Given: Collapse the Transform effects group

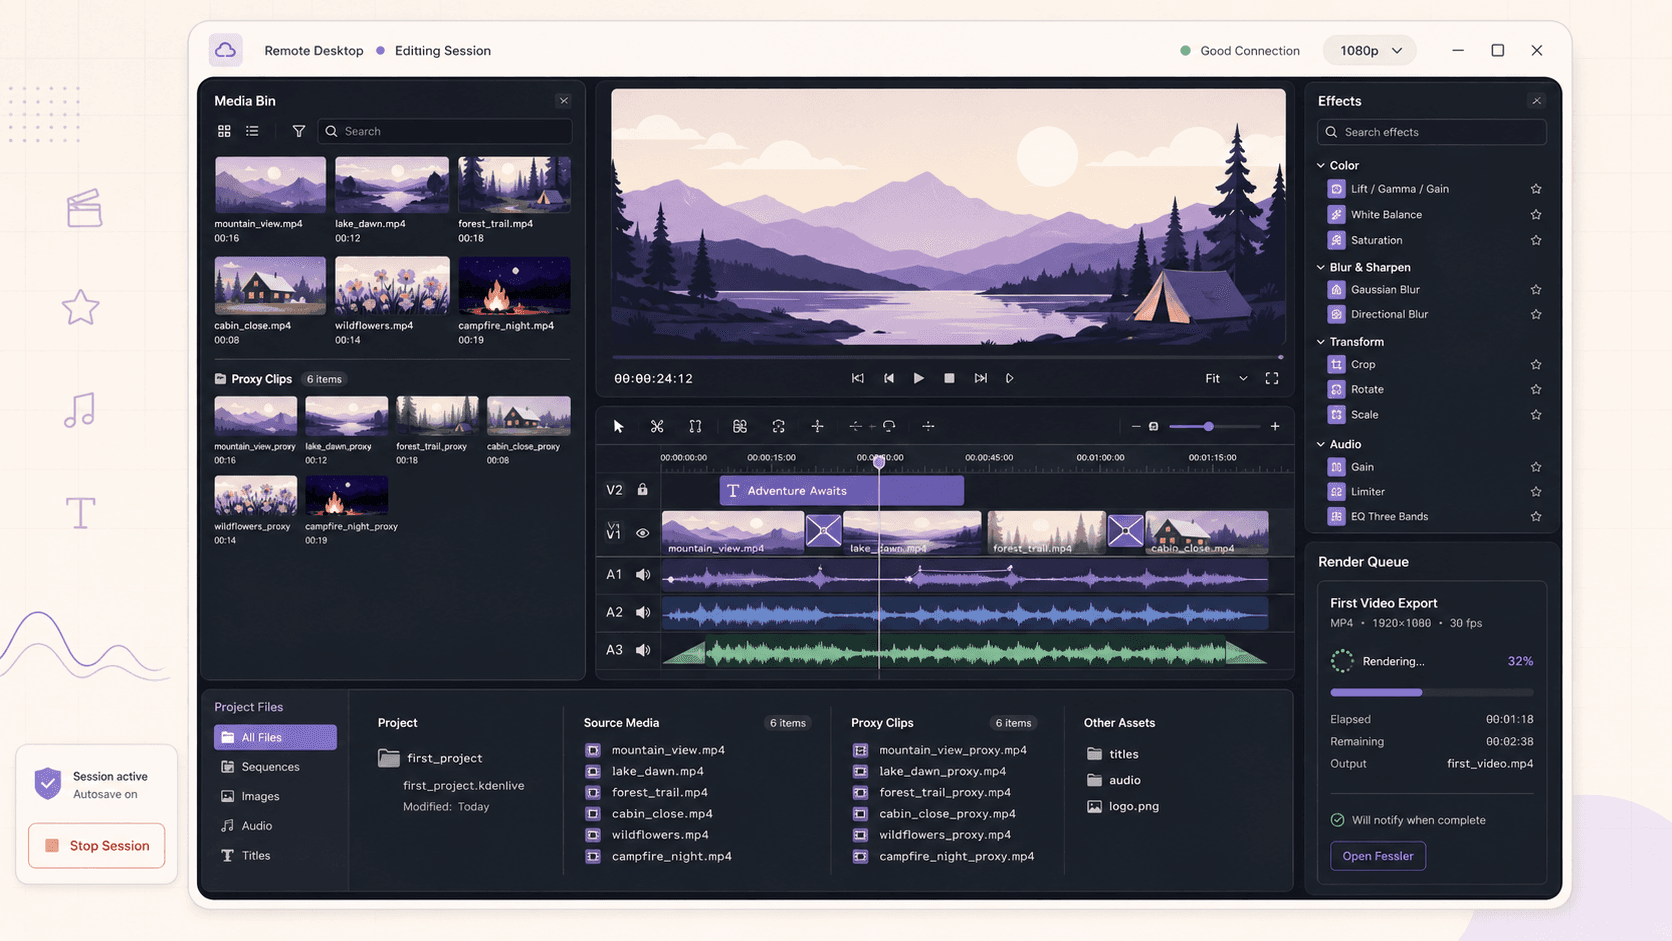Looking at the screenshot, I should pos(1321,342).
